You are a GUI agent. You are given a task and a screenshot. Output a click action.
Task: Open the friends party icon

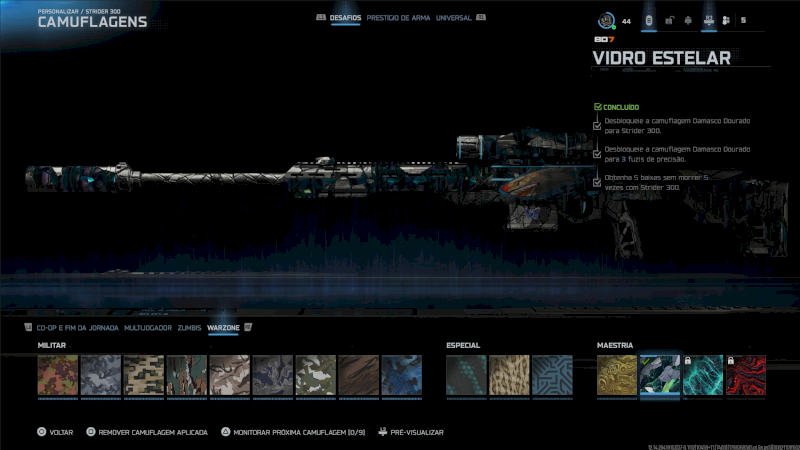726,20
